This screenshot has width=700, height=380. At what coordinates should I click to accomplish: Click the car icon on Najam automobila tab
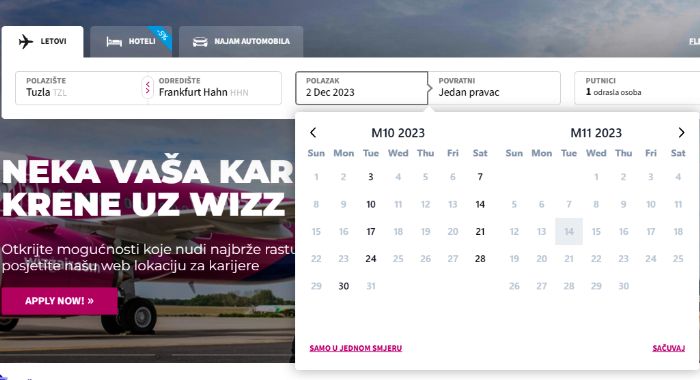click(200, 42)
